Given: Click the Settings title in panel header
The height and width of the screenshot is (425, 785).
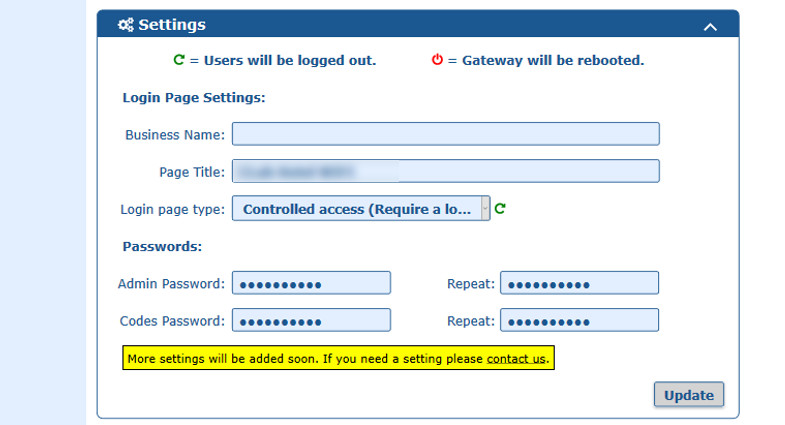Looking at the screenshot, I should click(172, 25).
